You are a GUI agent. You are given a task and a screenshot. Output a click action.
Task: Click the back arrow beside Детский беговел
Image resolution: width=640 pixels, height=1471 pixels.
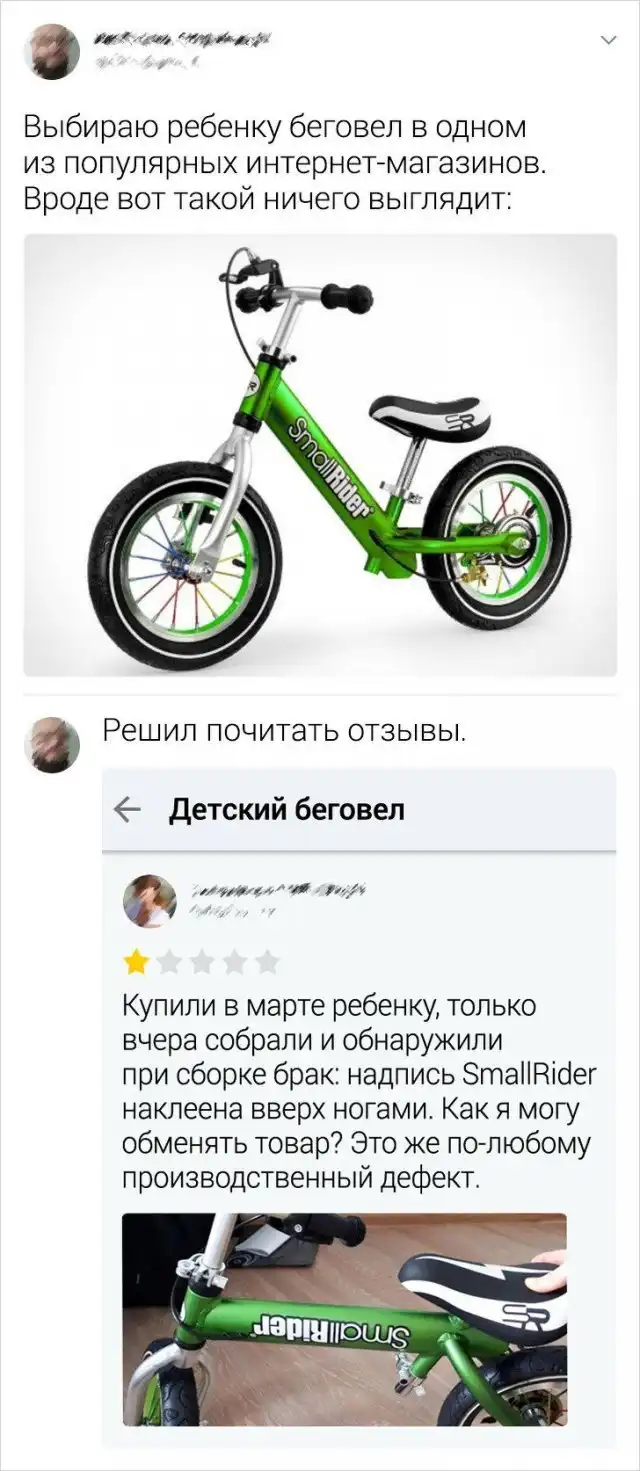tap(129, 810)
